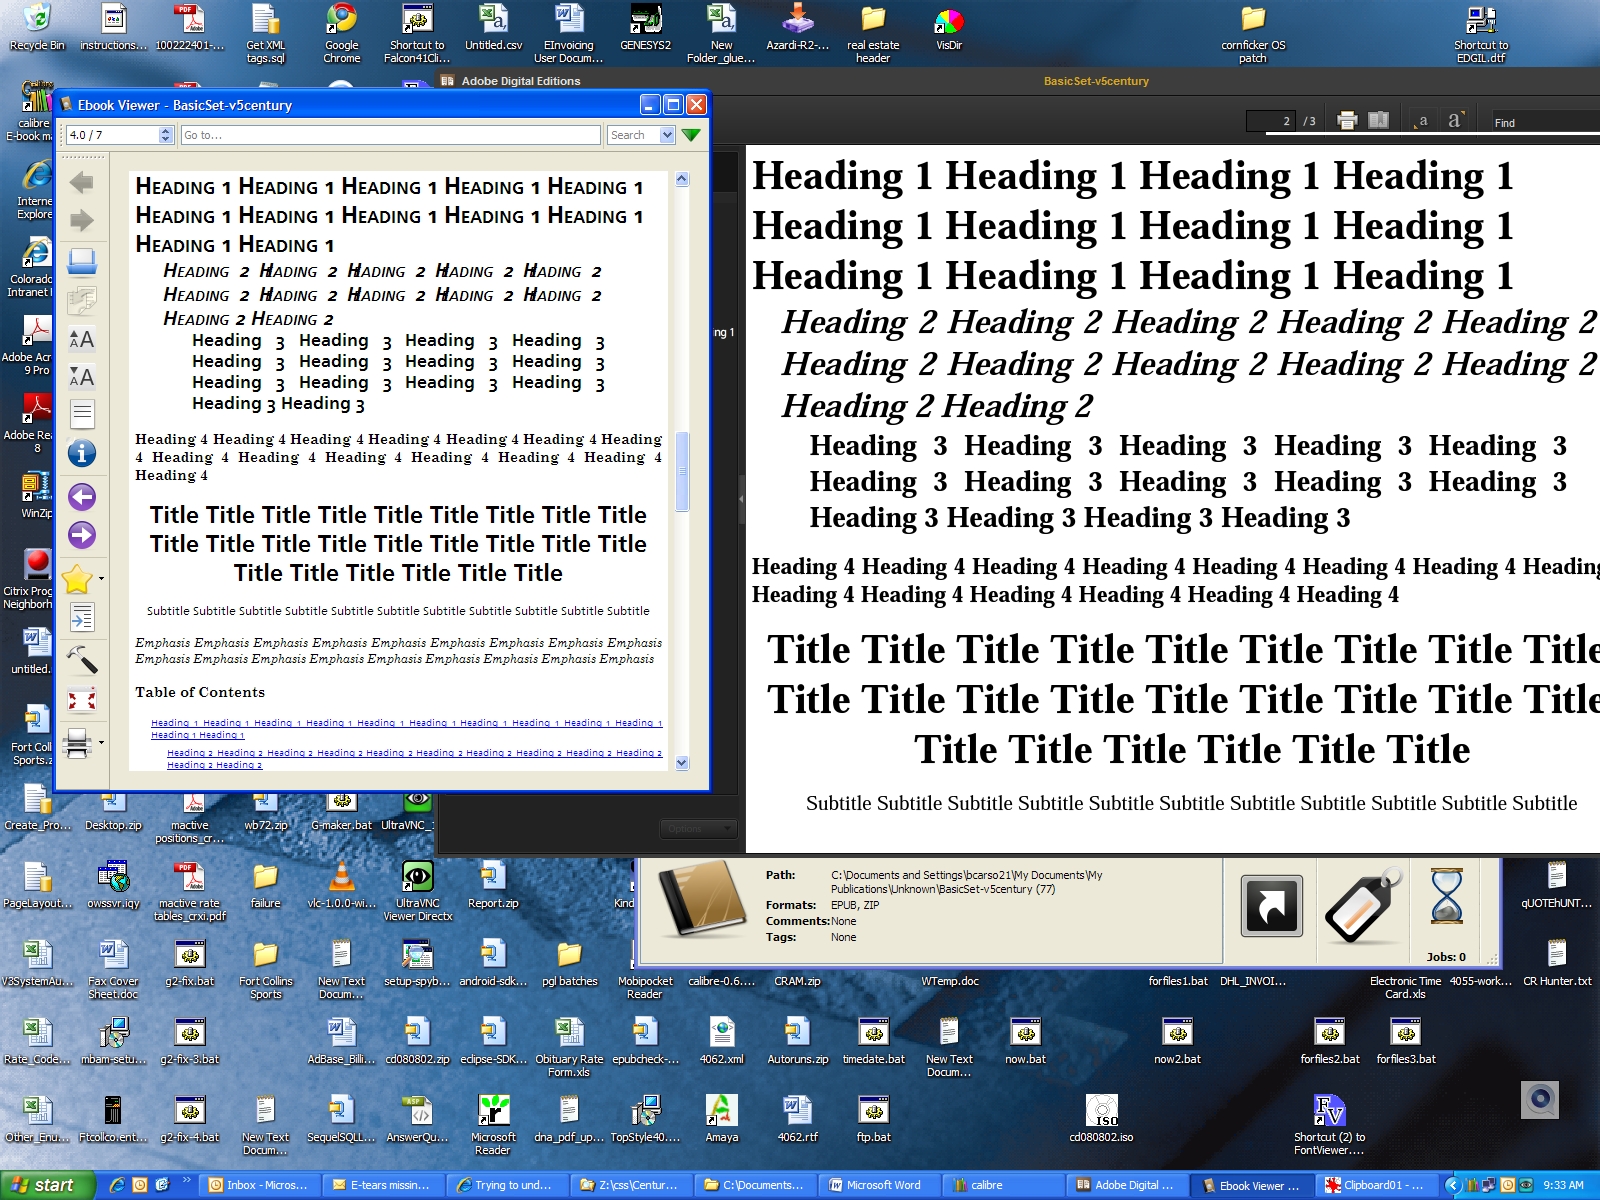Image resolution: width=1600 pixels, height=1200 pixels.
Task: Follow the Heading 2 table of contents link
Action: [414, 758]
